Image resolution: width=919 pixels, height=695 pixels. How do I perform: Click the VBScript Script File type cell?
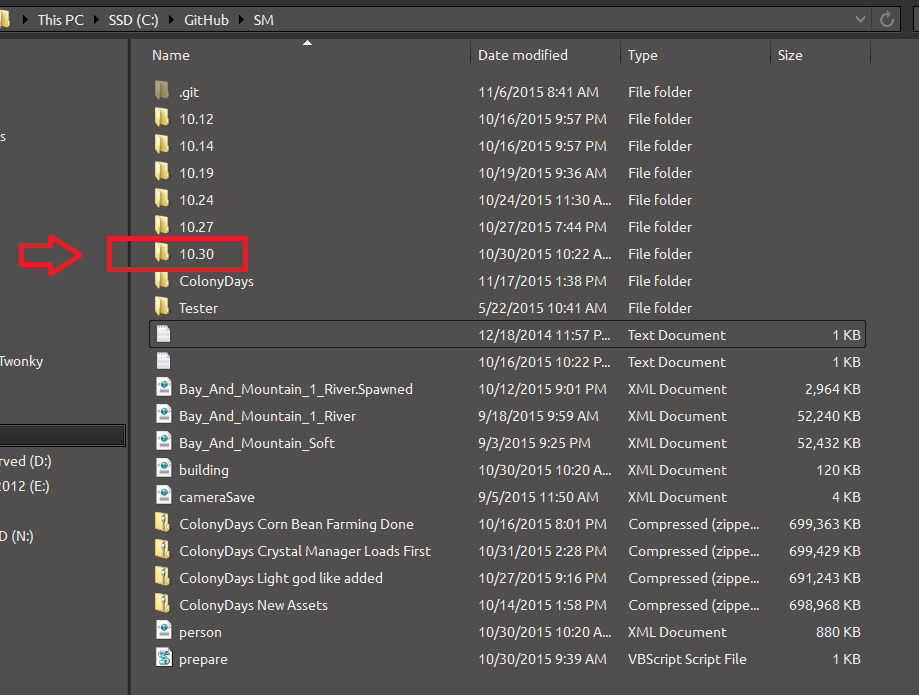click(687, 659)
